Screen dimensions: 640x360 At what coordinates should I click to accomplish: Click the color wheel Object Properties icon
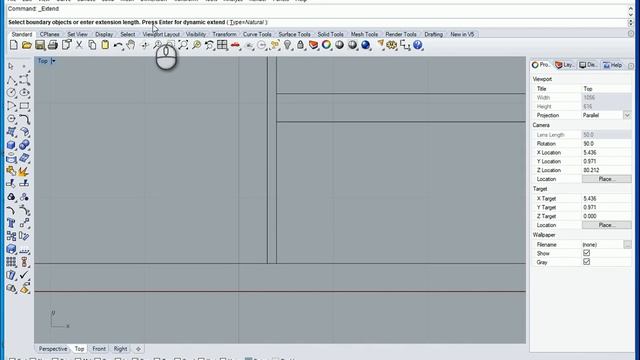[x=326, y=45]
